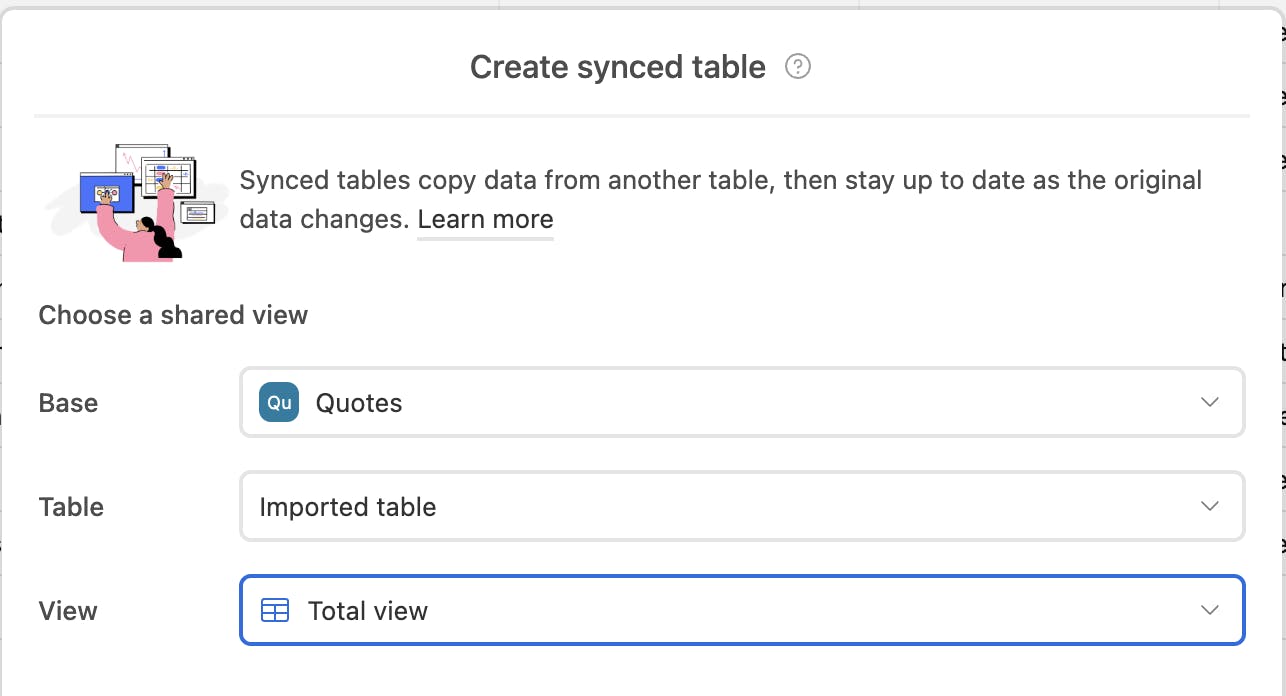Image resolution: width=1286 pixels, height=696 pixels.
Task: Click the grid view icon beside Total view
Action: [x=275, y=610]
